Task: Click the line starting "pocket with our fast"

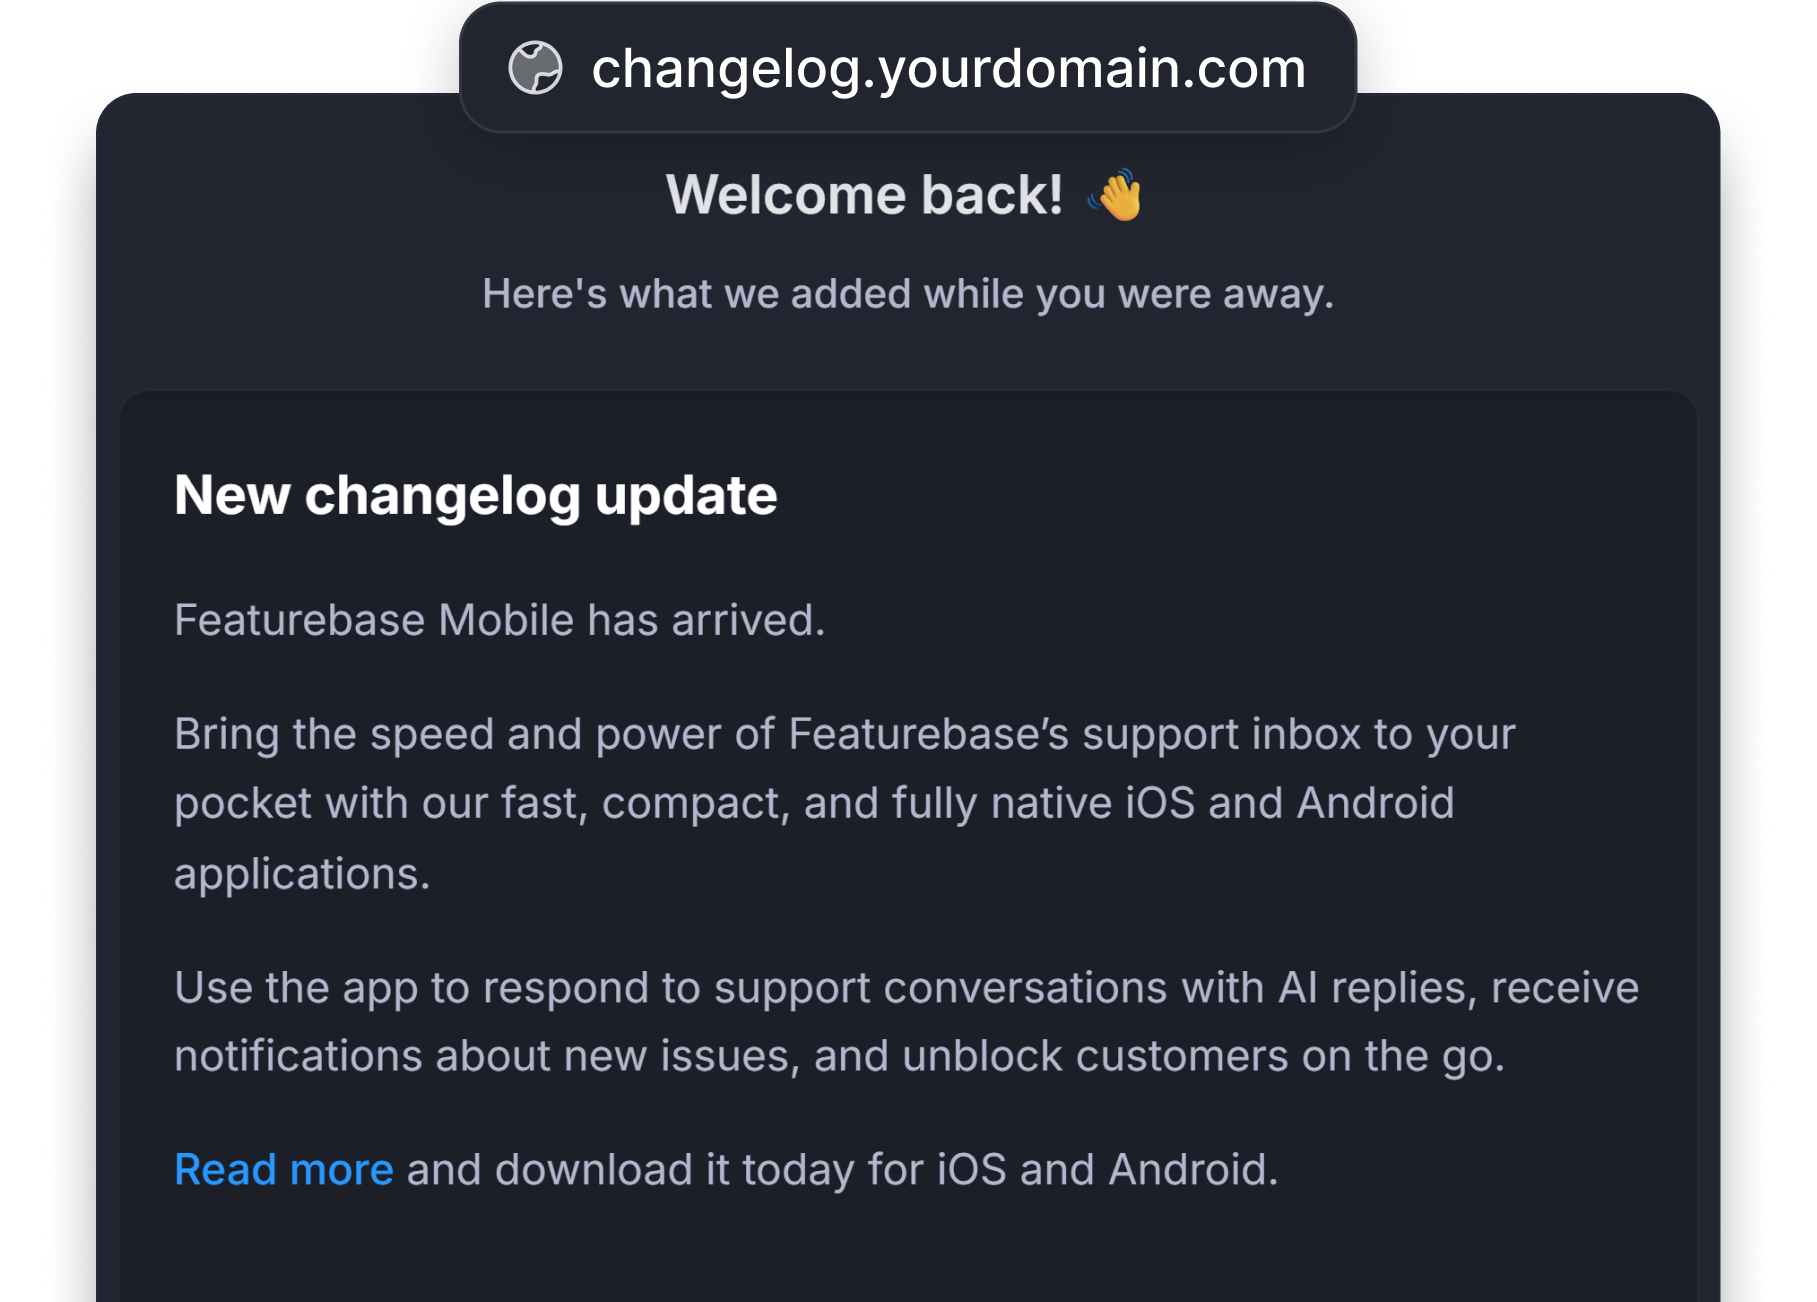Action: [814, 803]
